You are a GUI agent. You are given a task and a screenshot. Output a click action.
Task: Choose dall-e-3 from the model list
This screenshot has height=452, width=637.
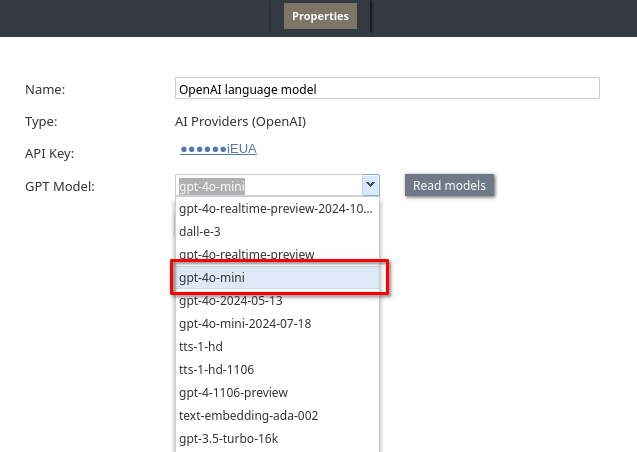[277, 231]
